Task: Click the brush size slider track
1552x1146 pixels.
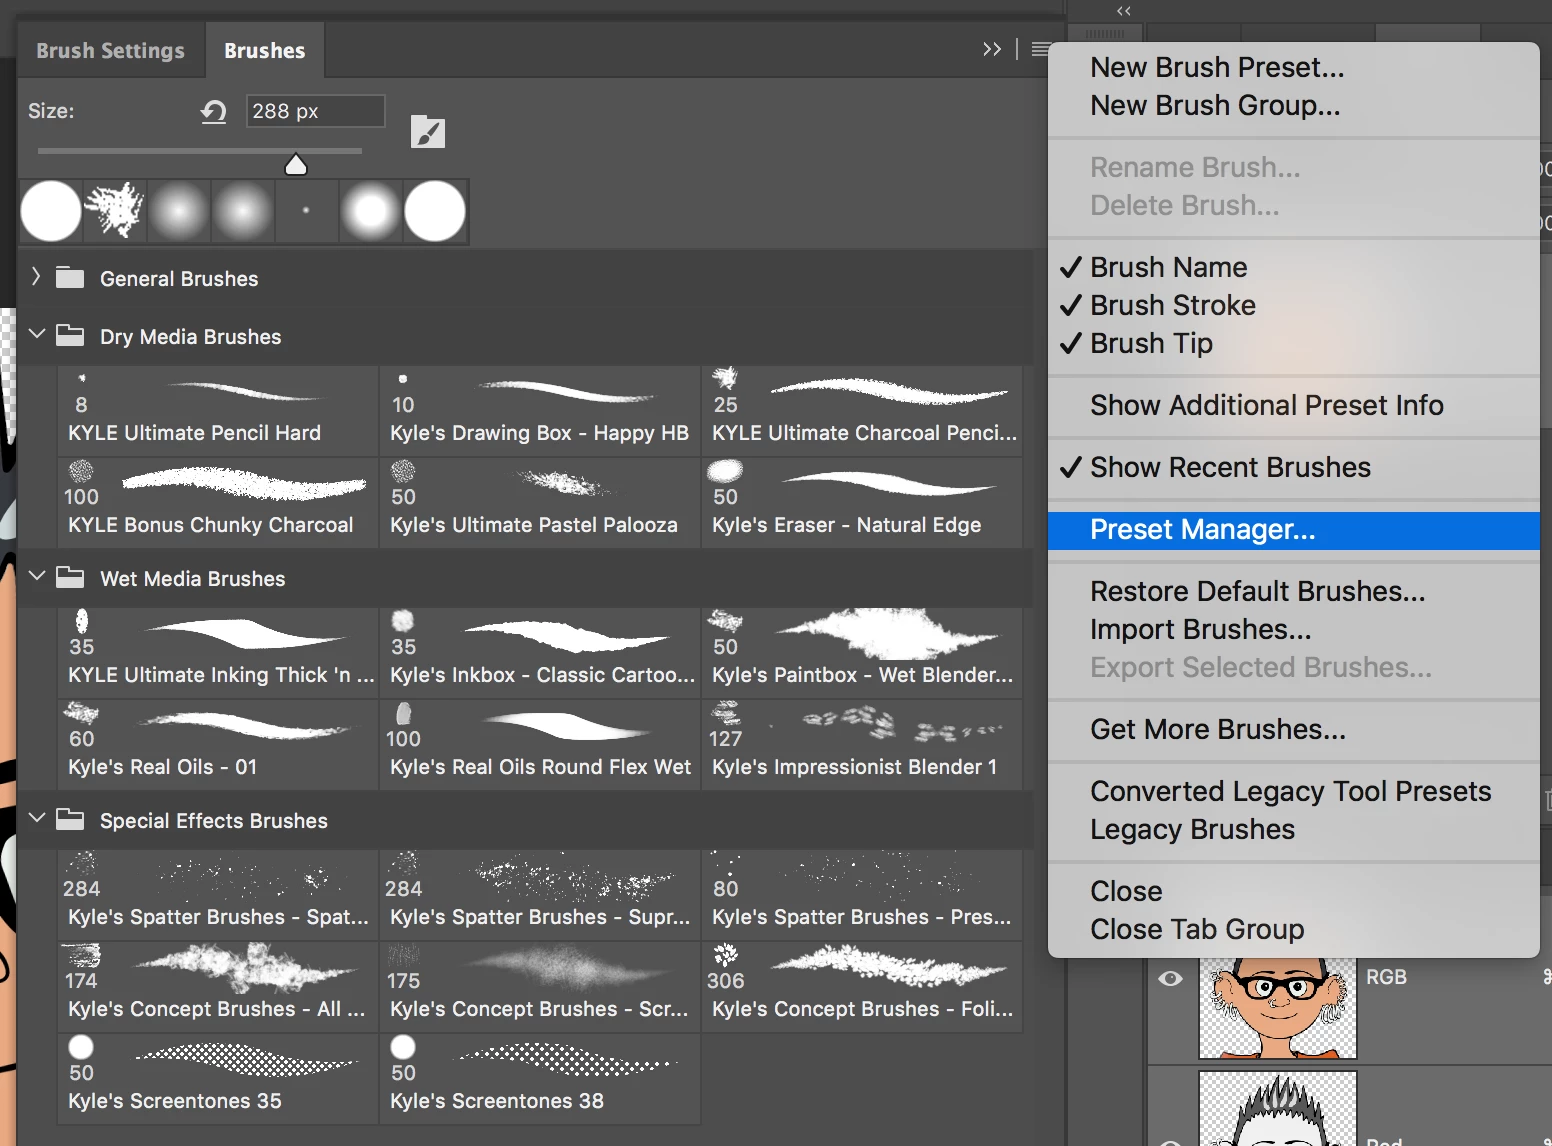Action: coord(200,151)
